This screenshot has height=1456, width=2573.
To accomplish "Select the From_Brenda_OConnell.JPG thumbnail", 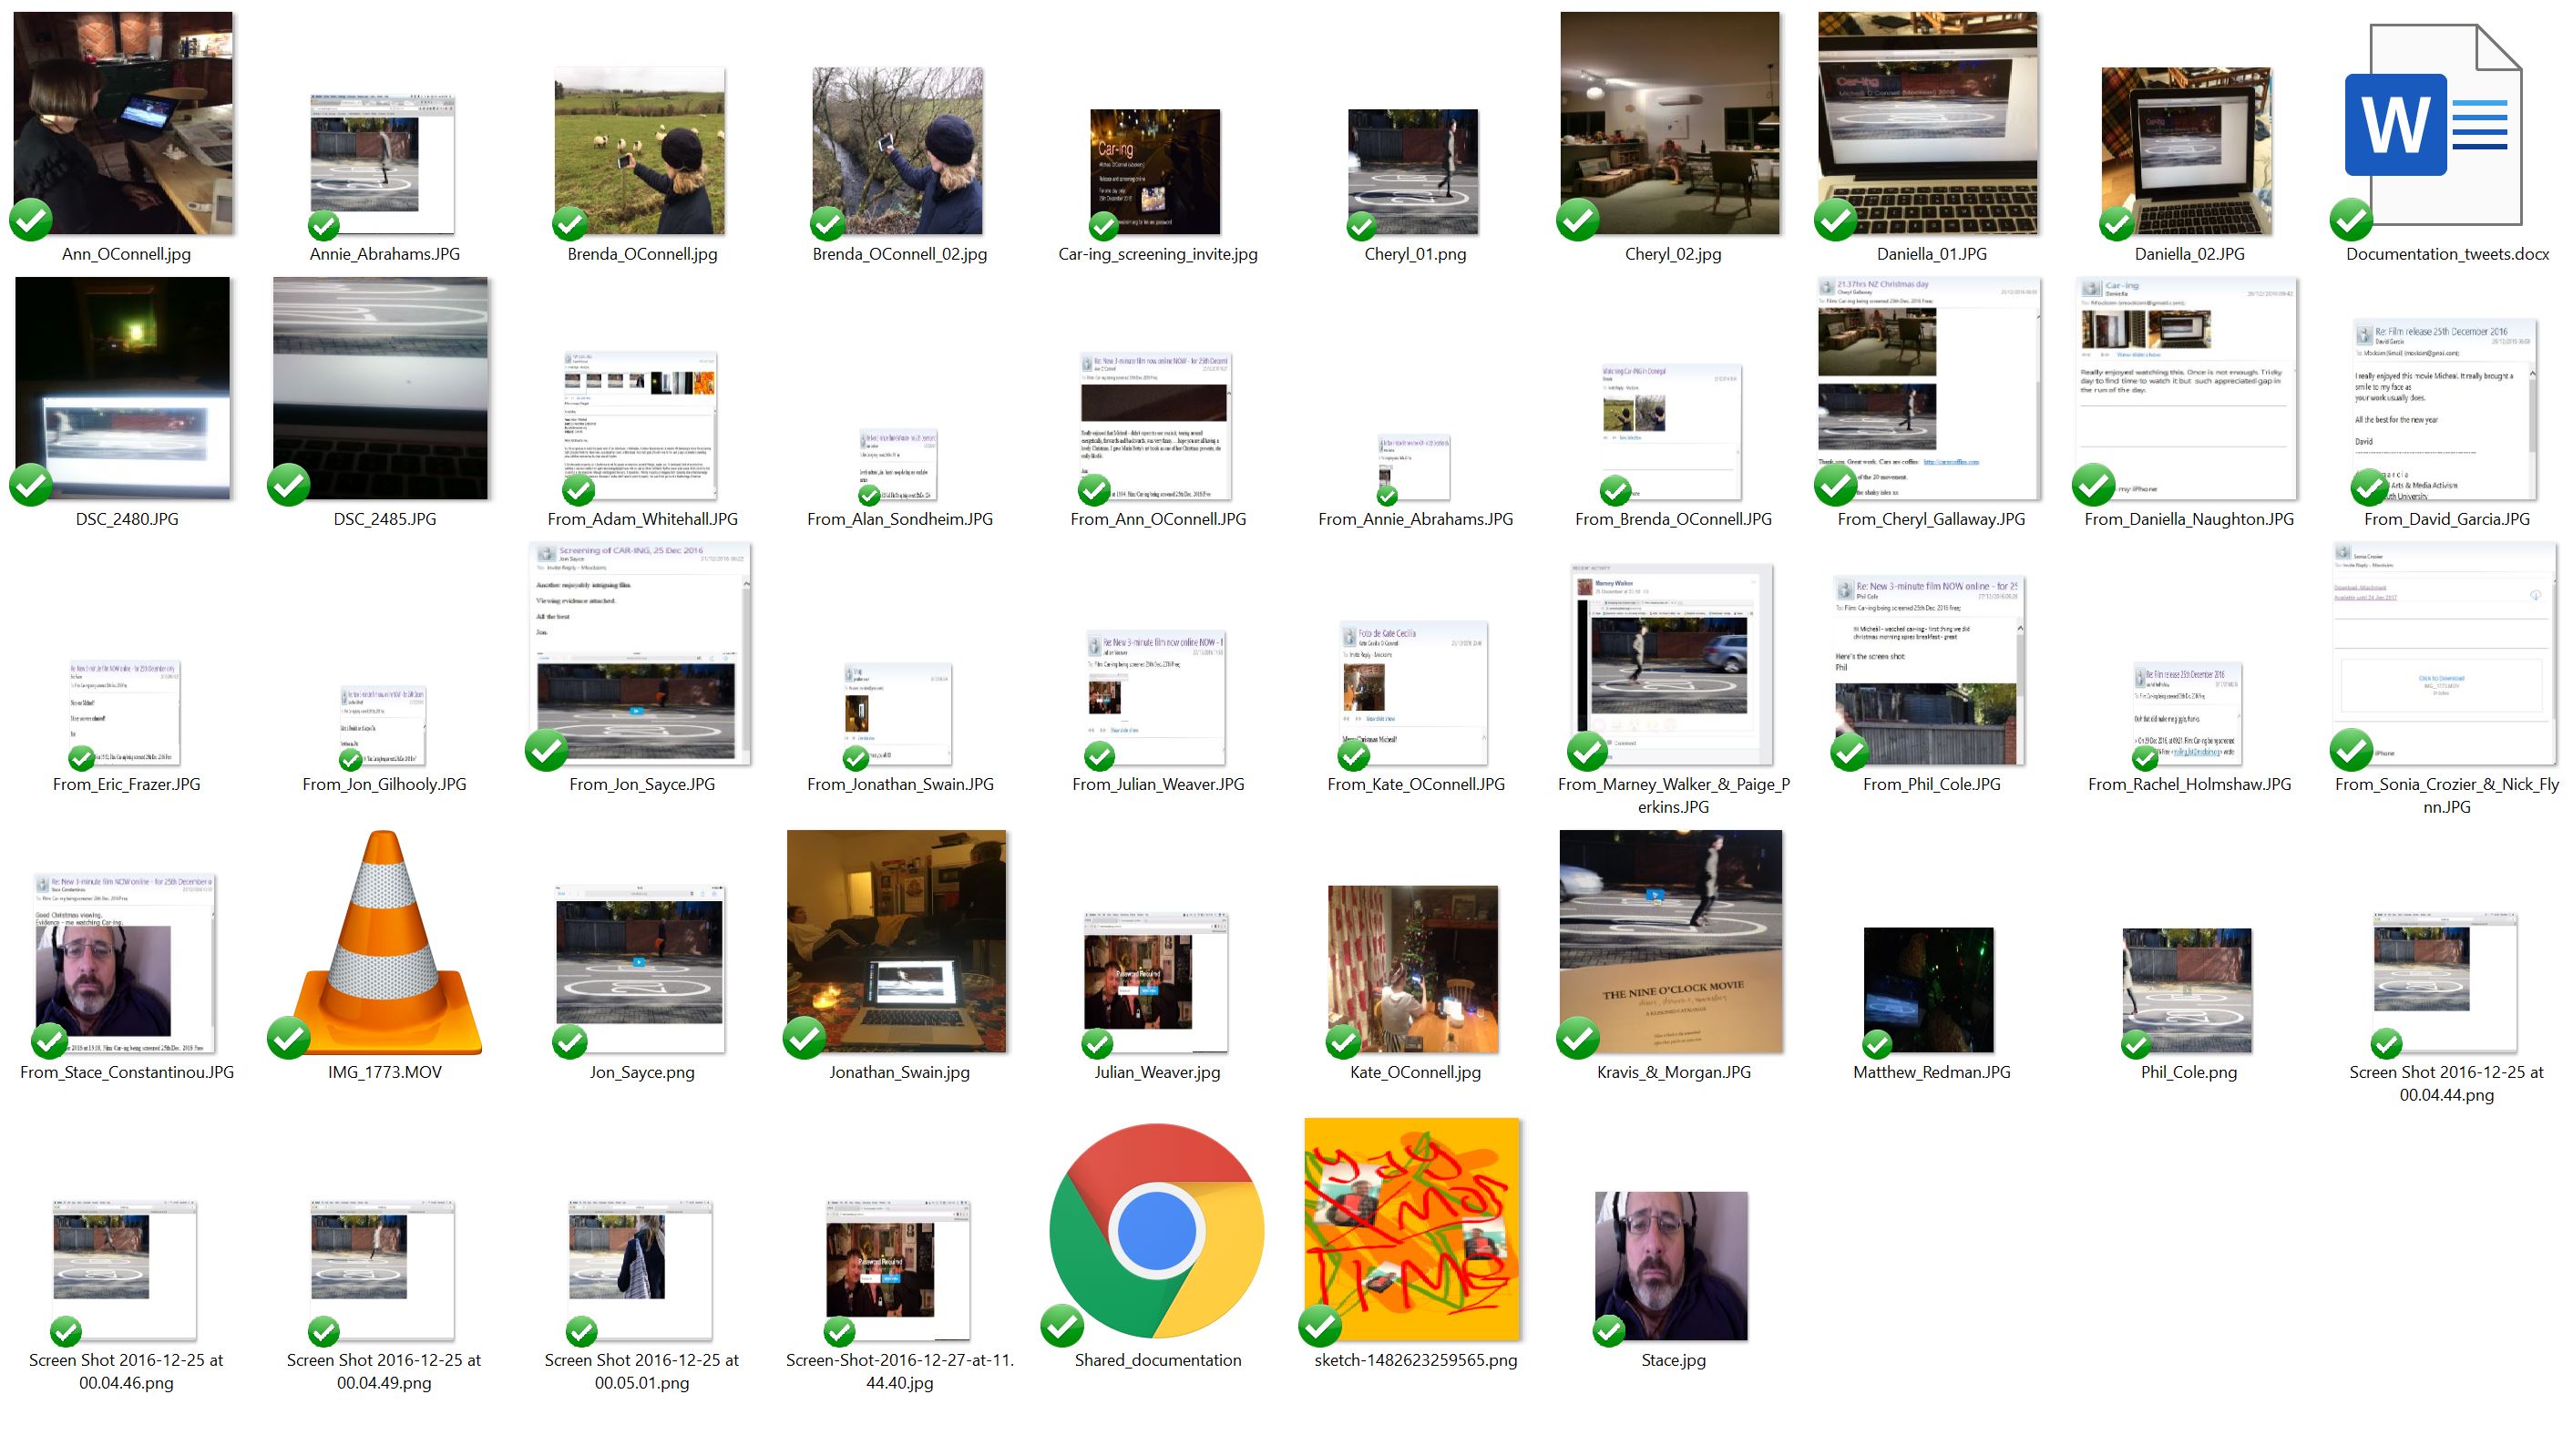I will (1672, 432).
